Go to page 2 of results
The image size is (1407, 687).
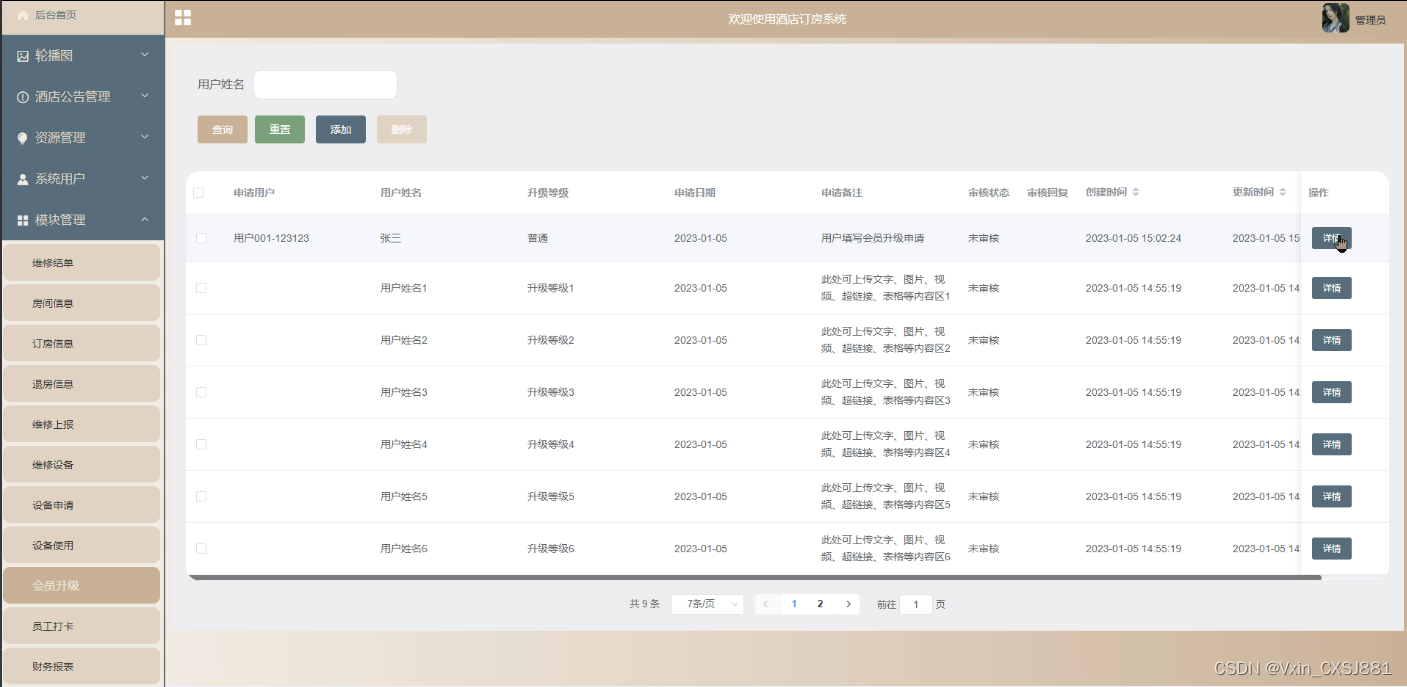pos(820,604)
